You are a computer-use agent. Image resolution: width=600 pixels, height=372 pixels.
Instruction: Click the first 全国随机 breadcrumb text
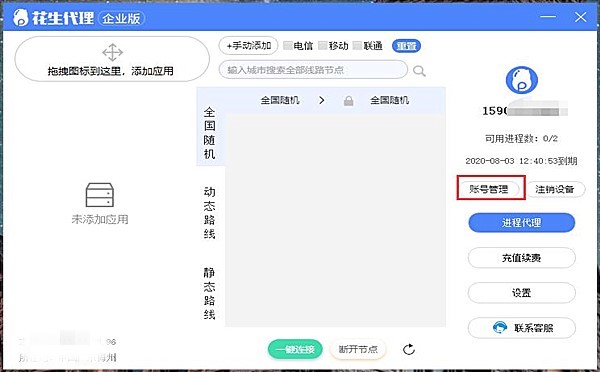(280, 100)
